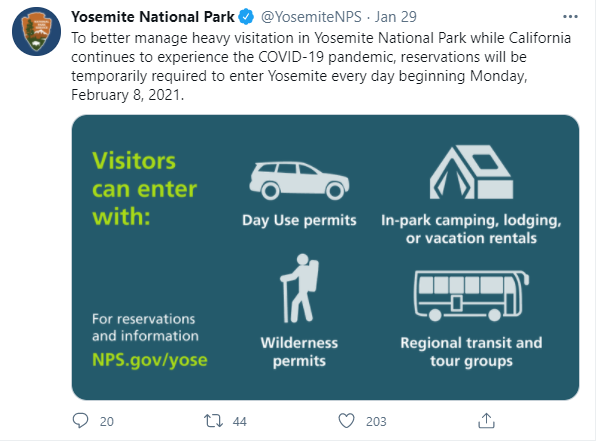This screenshot has height=441, width=601.
Task: Click the car icon above Day Use permits
Action: point(299,180)
